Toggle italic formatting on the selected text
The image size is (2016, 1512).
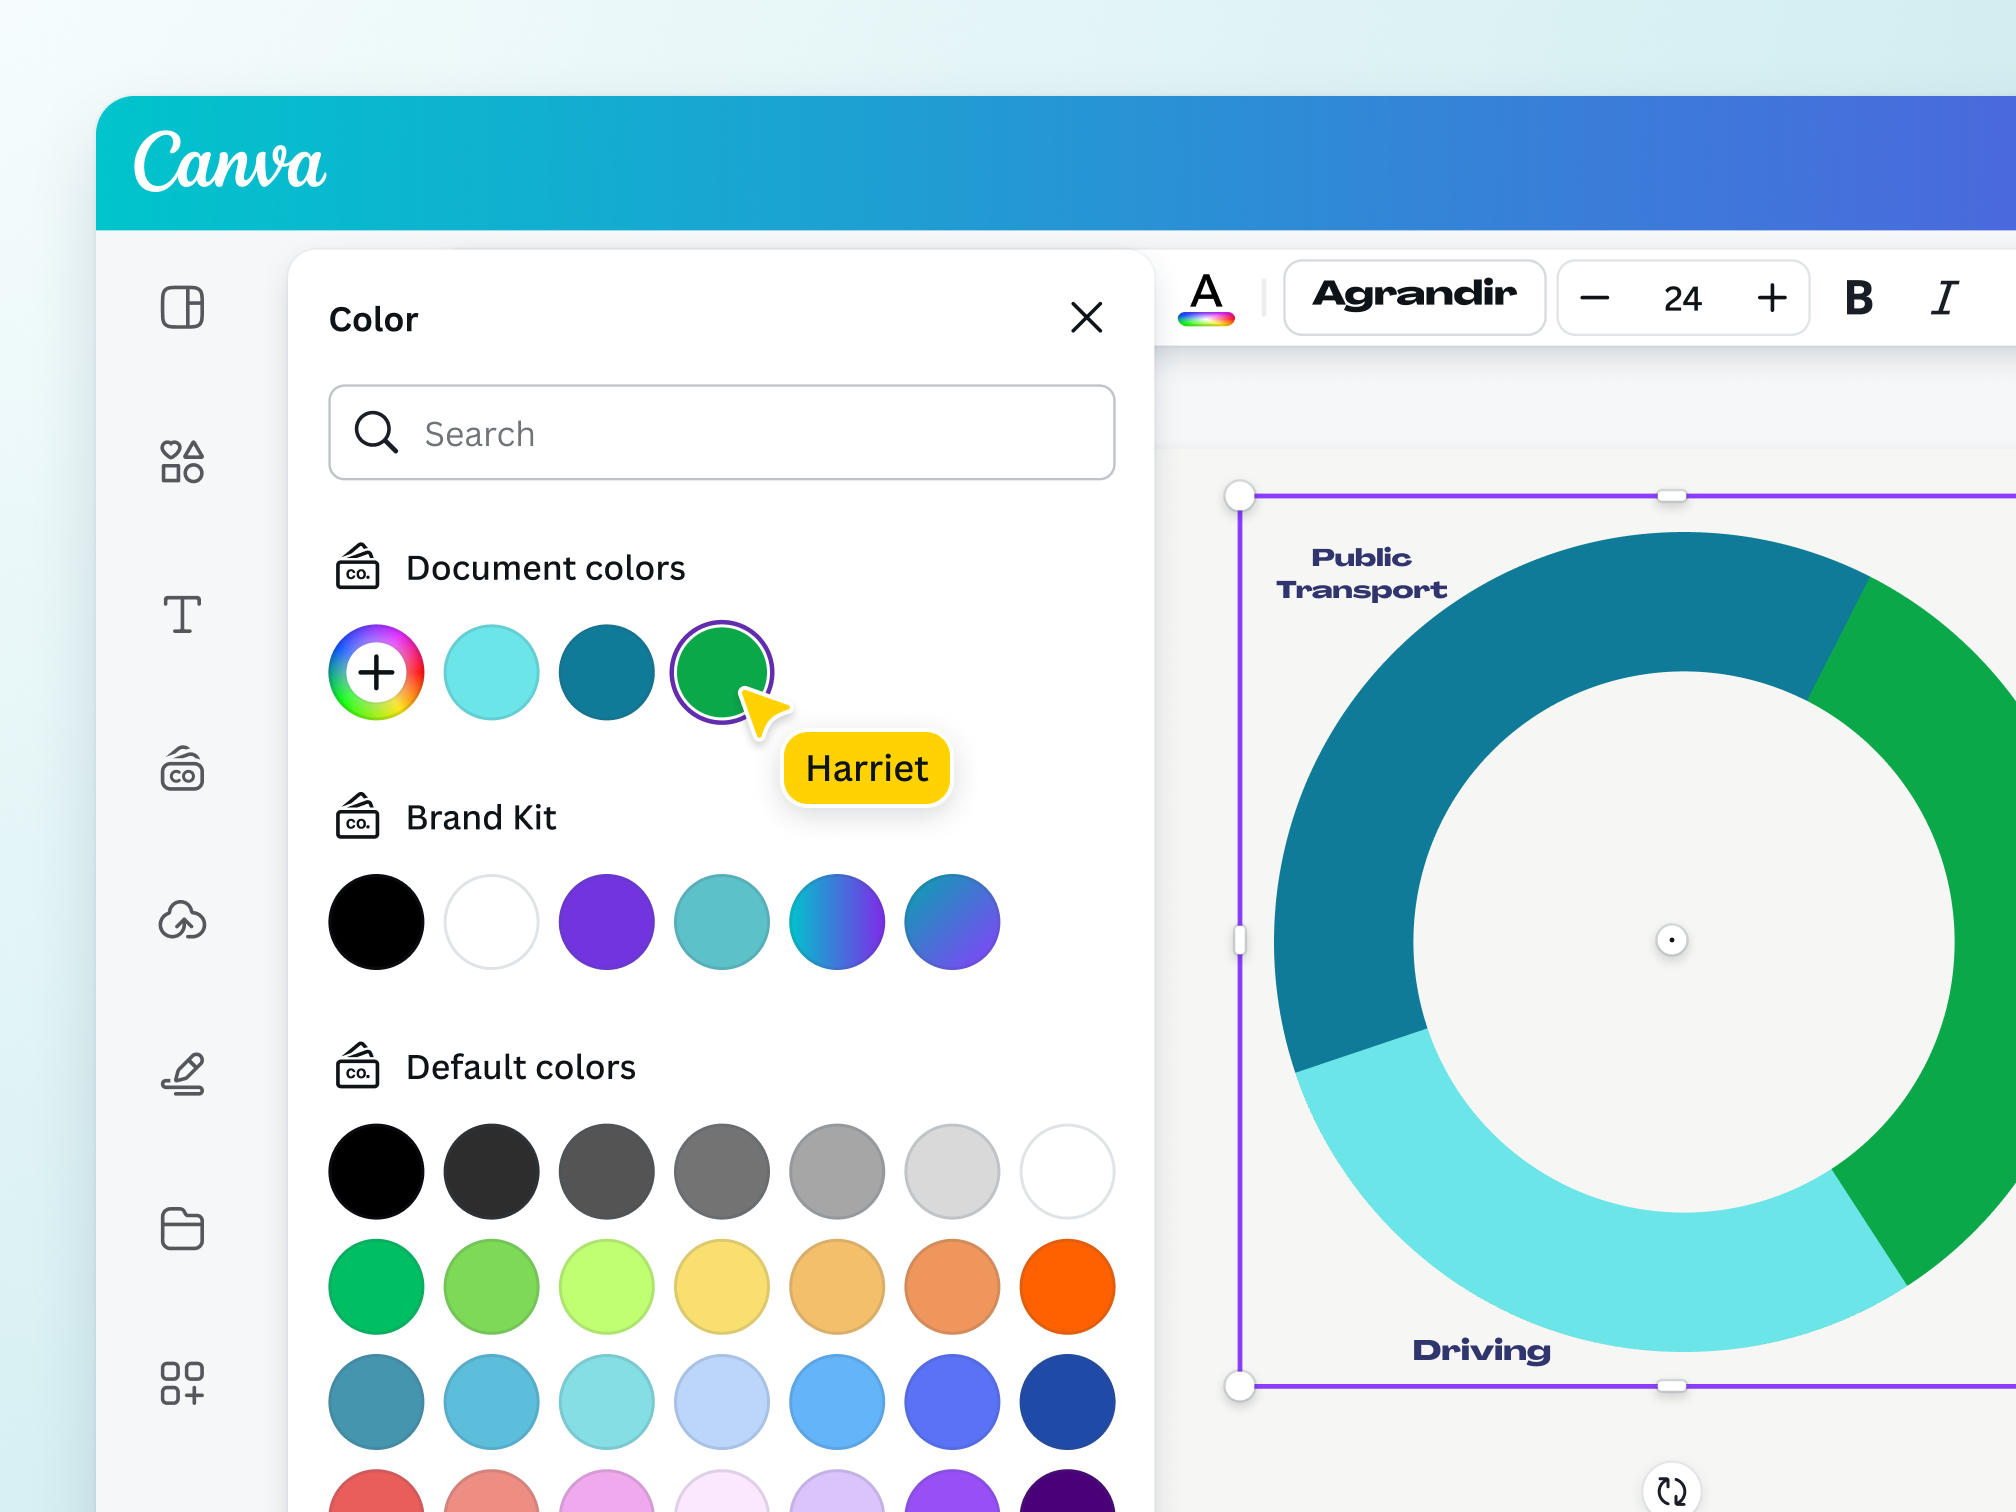1944,297
